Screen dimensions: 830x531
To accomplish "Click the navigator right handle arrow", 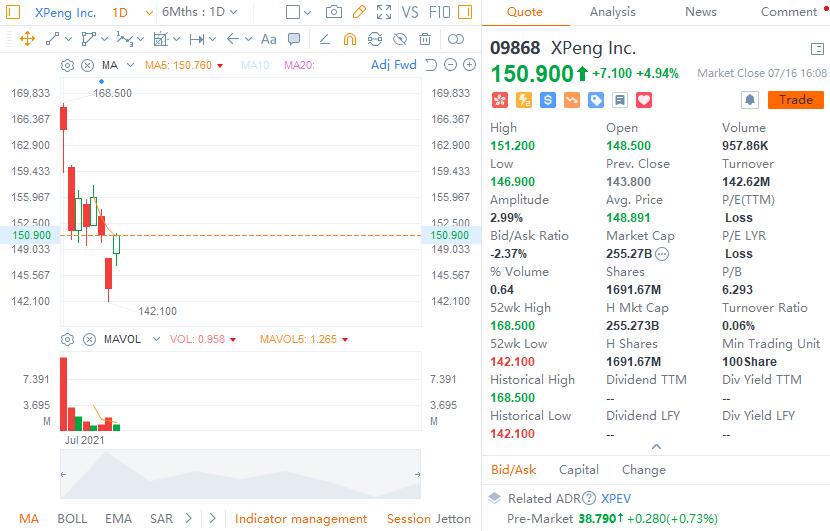I will click(418, 474).
